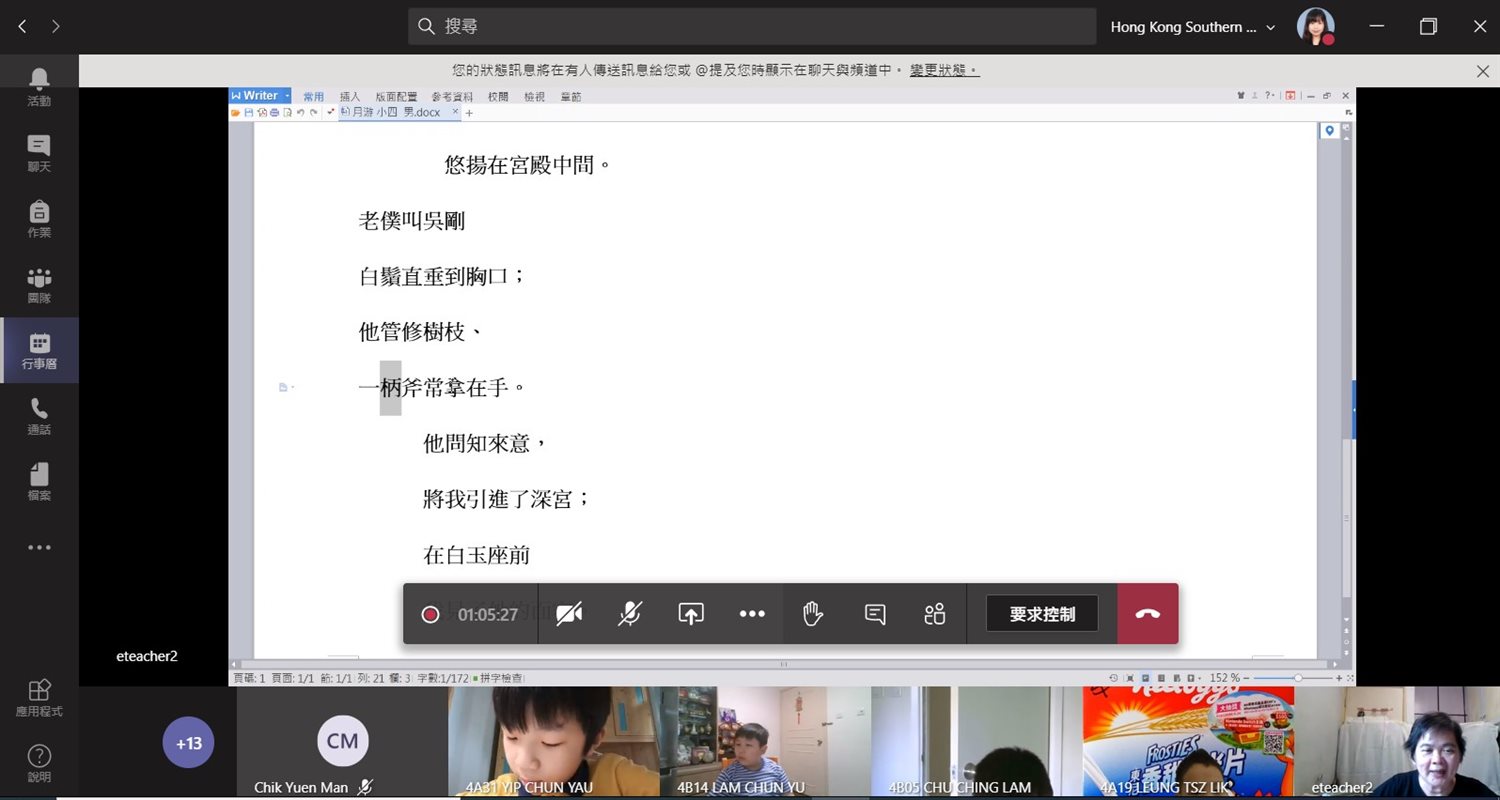This screenshot has height=800, width=1500.
Task: Open the Activity feed in sidebar
Action: point(39,87)
